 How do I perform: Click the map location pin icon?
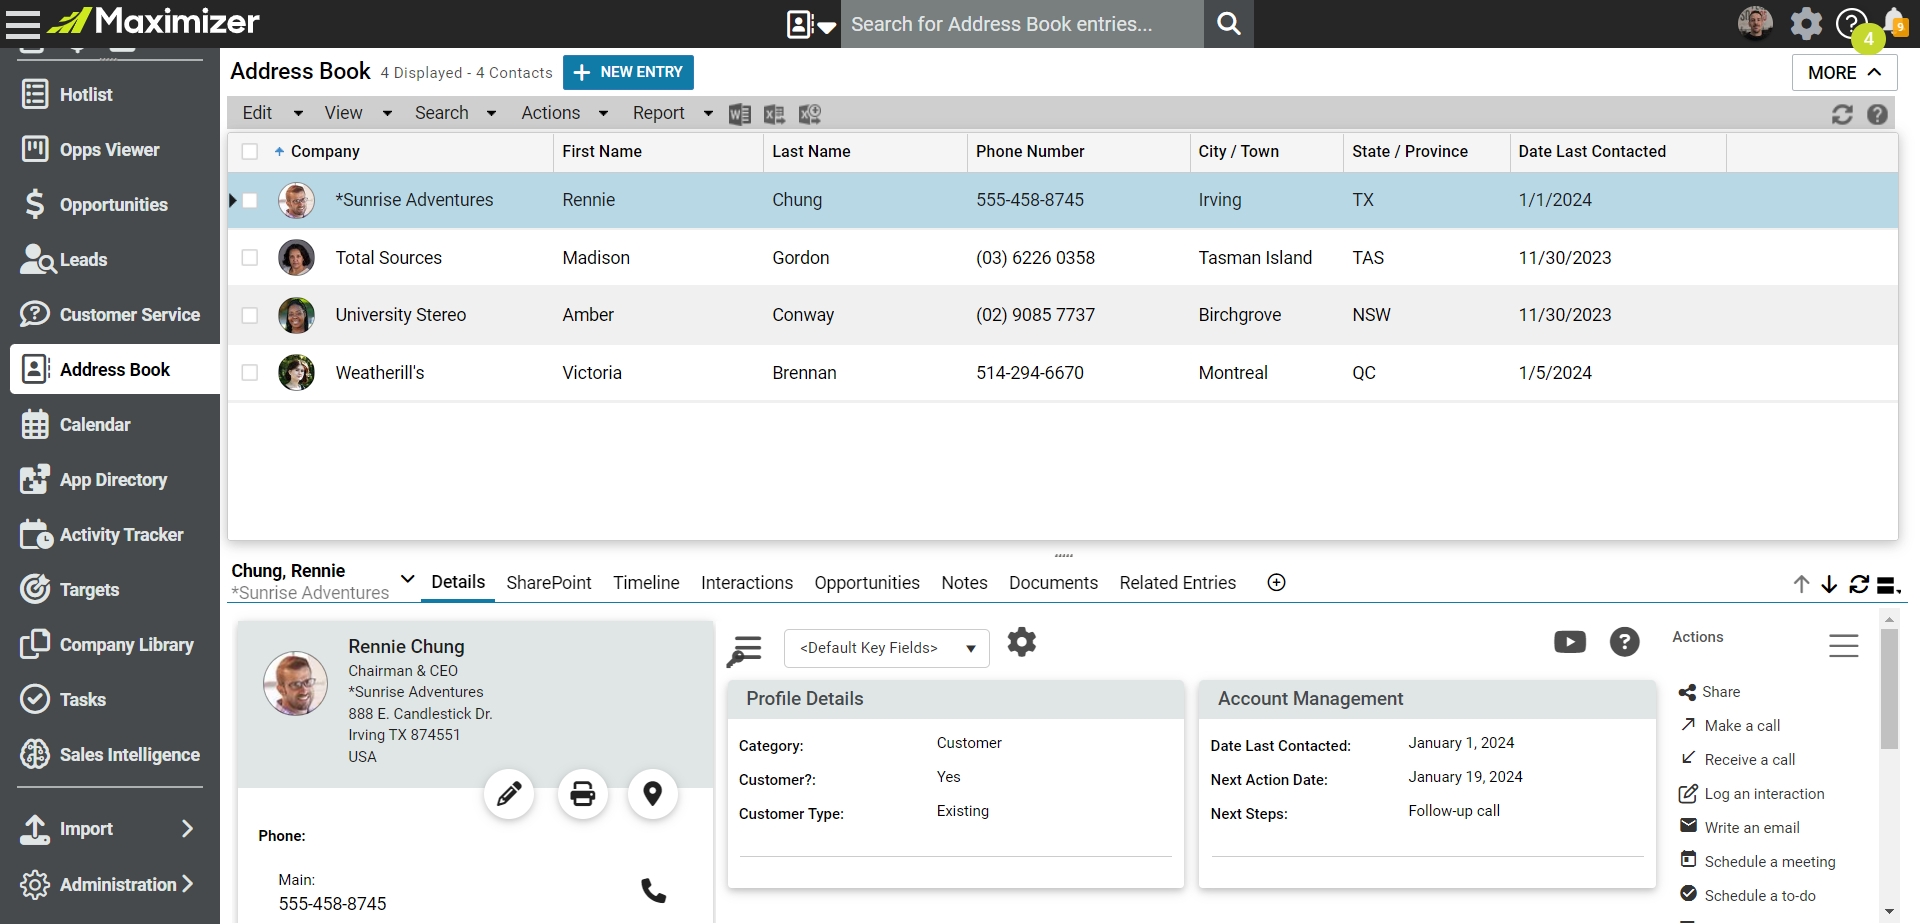click(652, 794)
